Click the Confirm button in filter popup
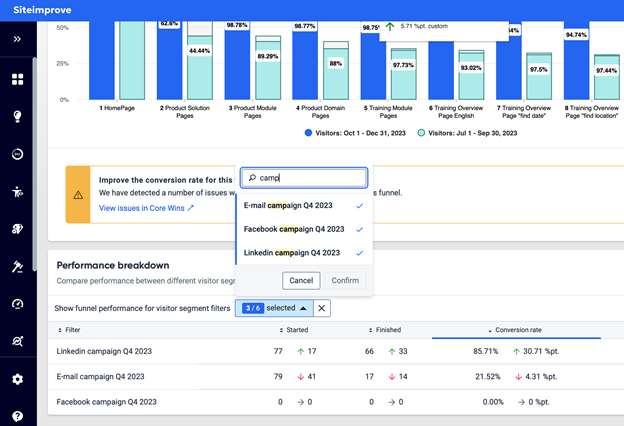Viewport: 624px width, 426px height. click(x=345, y=281)
